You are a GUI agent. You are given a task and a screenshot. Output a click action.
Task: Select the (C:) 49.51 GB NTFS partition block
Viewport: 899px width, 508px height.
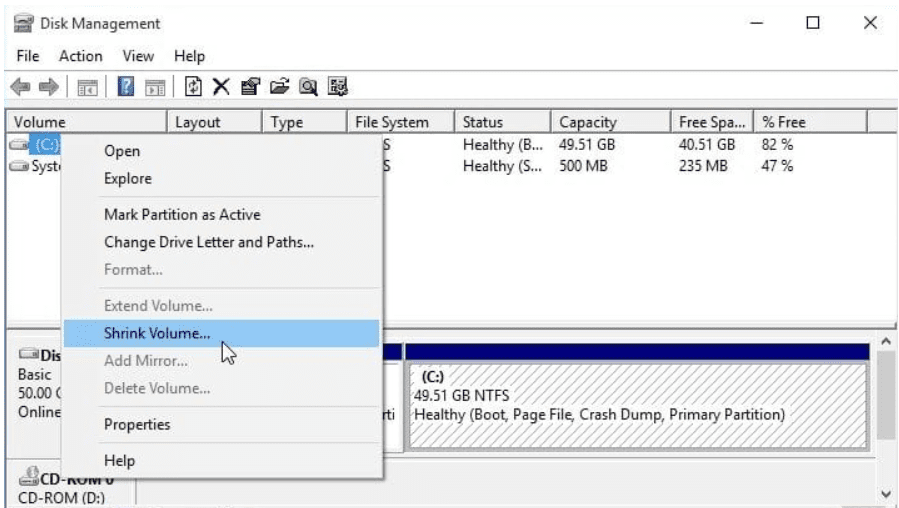point(637,405)
